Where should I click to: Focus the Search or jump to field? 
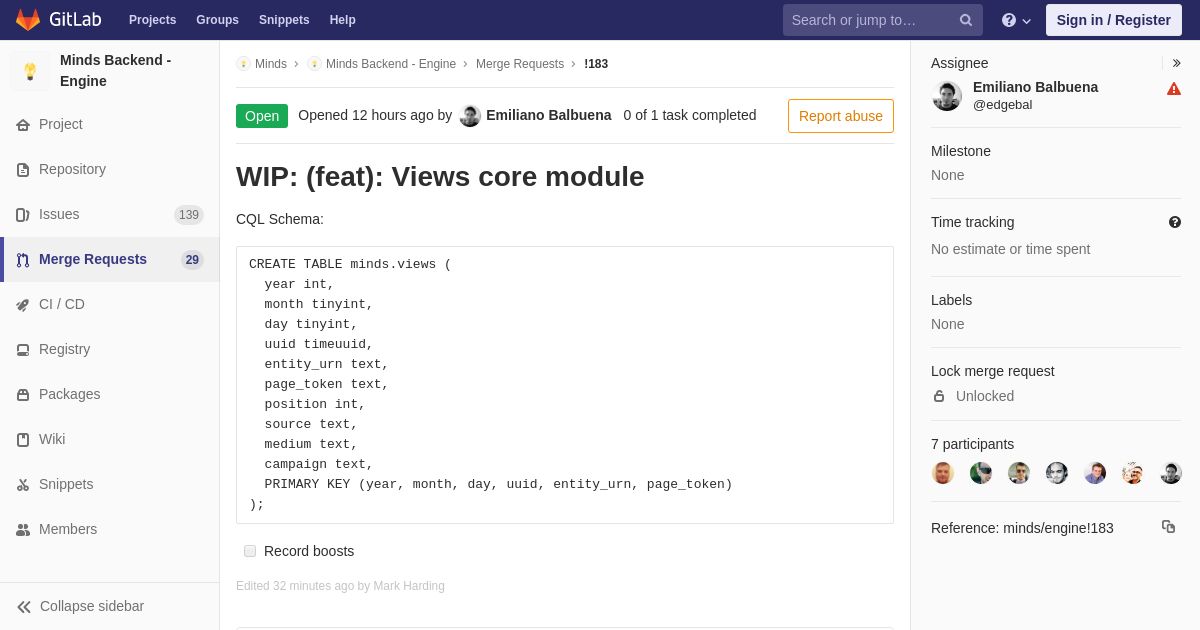883,20
